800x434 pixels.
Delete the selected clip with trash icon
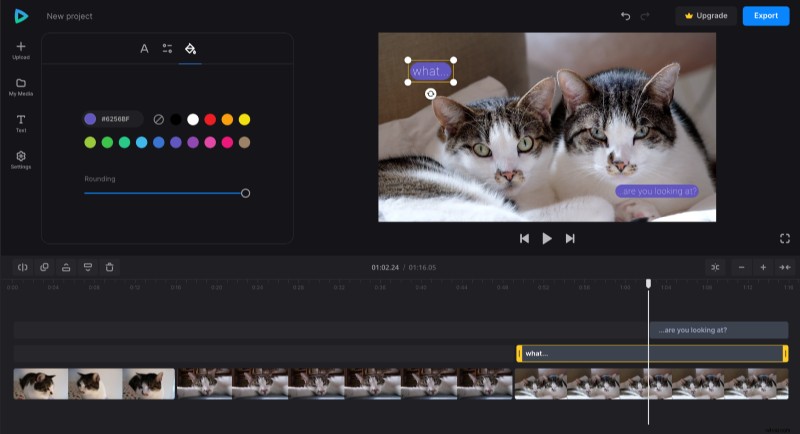pyautogui.click(x=109, y=267)
